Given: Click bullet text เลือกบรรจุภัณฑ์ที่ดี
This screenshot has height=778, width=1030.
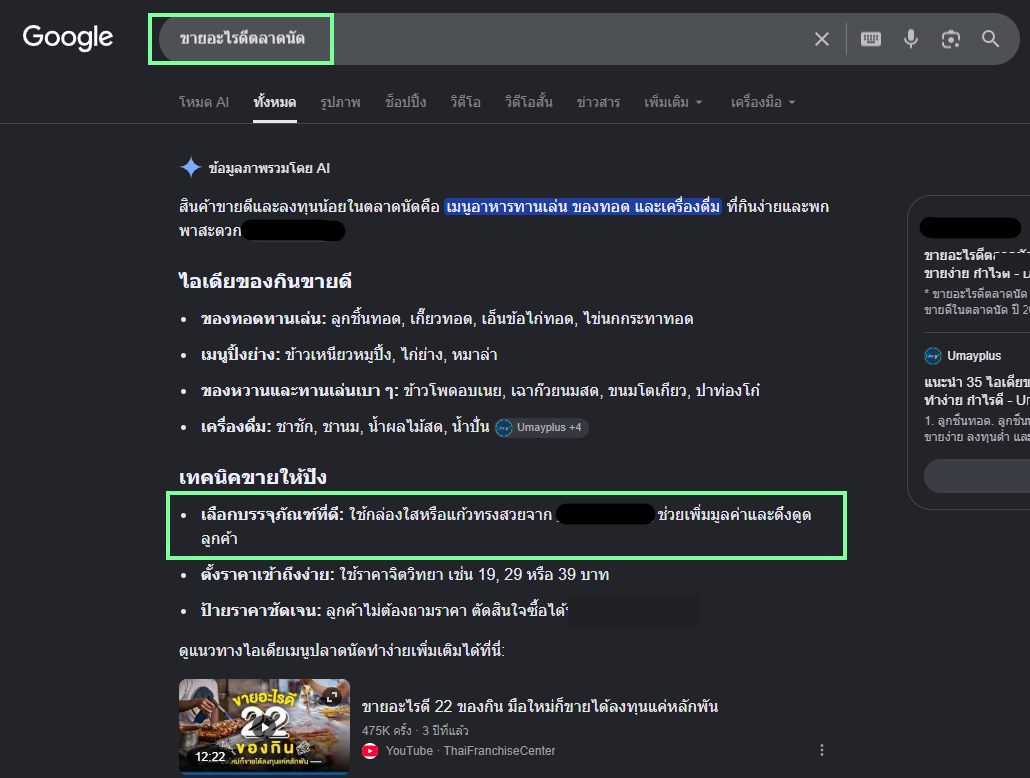Looking at the screenshot, I should click(272, 515).
